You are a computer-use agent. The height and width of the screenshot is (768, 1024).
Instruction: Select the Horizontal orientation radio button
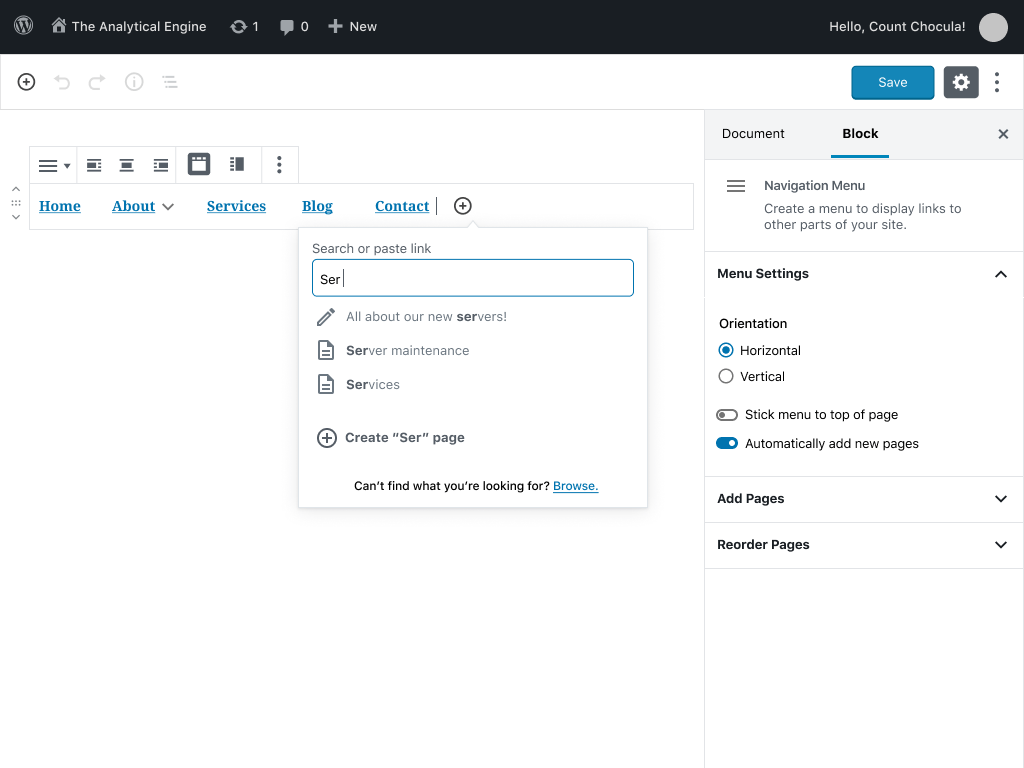pyautogui.click(x=726, y=350)
